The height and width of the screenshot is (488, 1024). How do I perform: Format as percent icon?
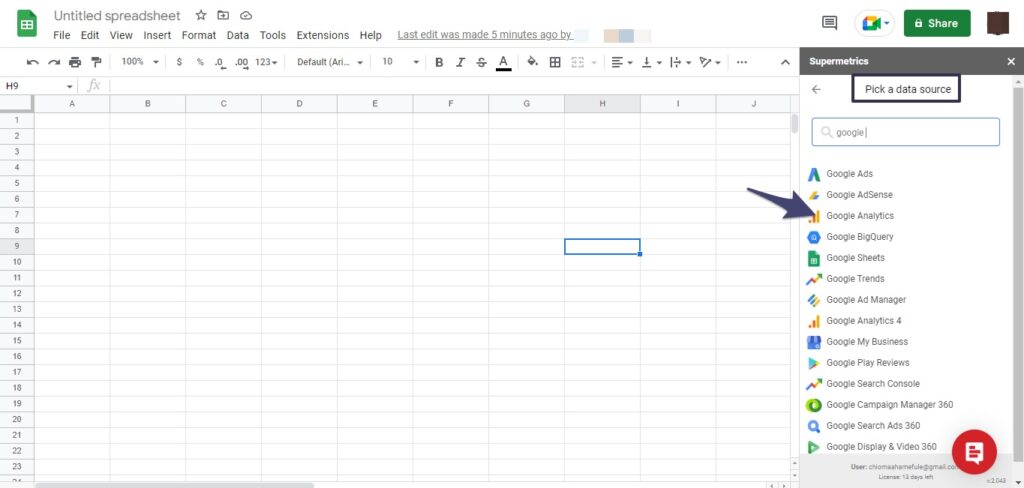coord(200,62)
